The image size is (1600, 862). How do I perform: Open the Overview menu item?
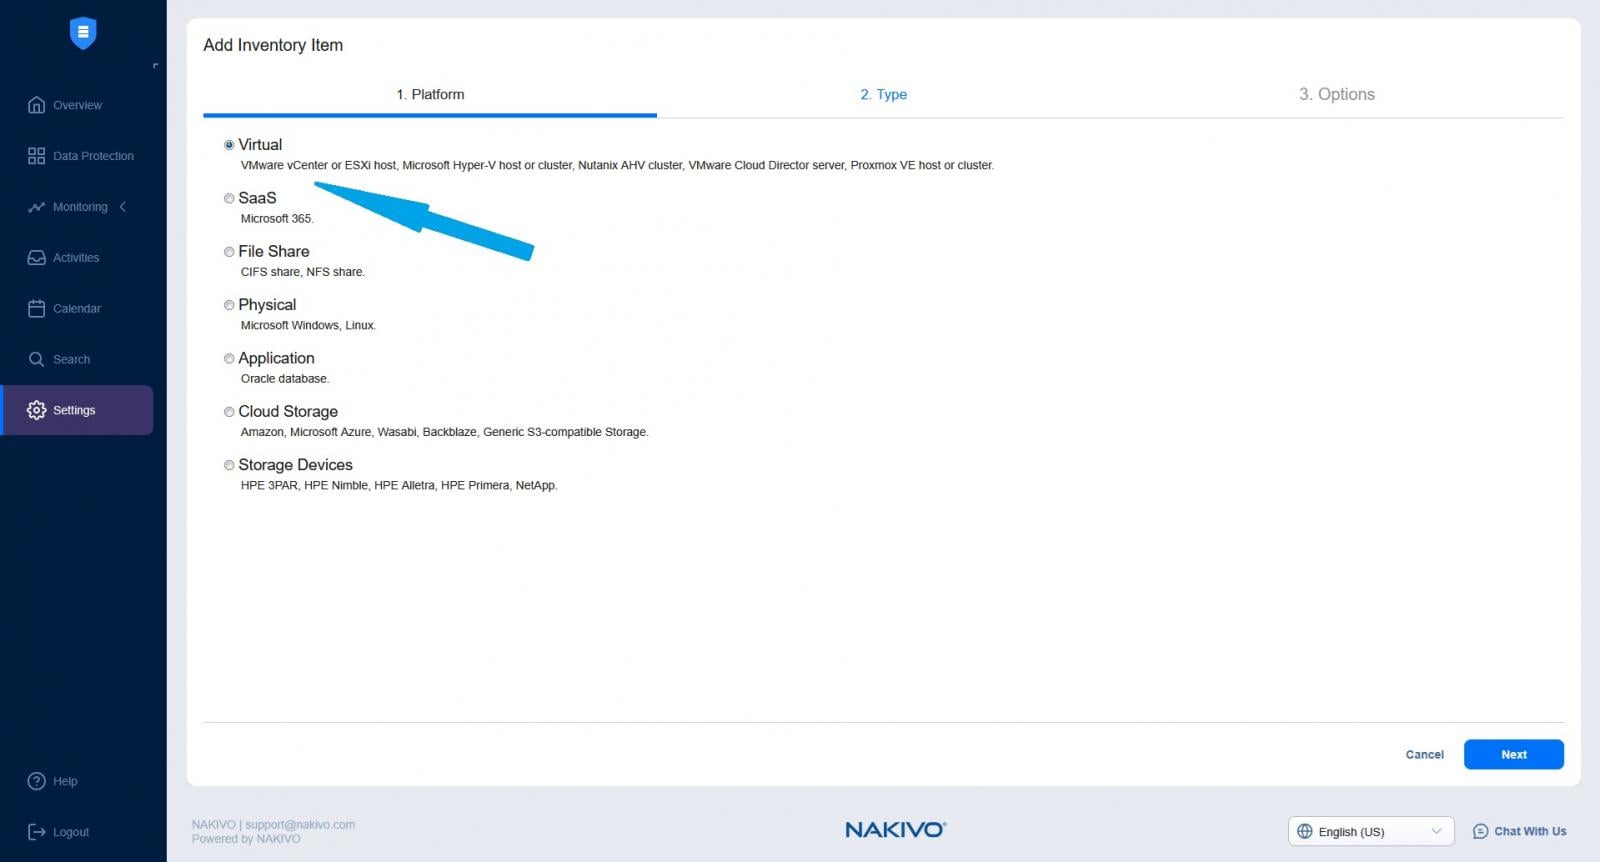pos(77,105)
